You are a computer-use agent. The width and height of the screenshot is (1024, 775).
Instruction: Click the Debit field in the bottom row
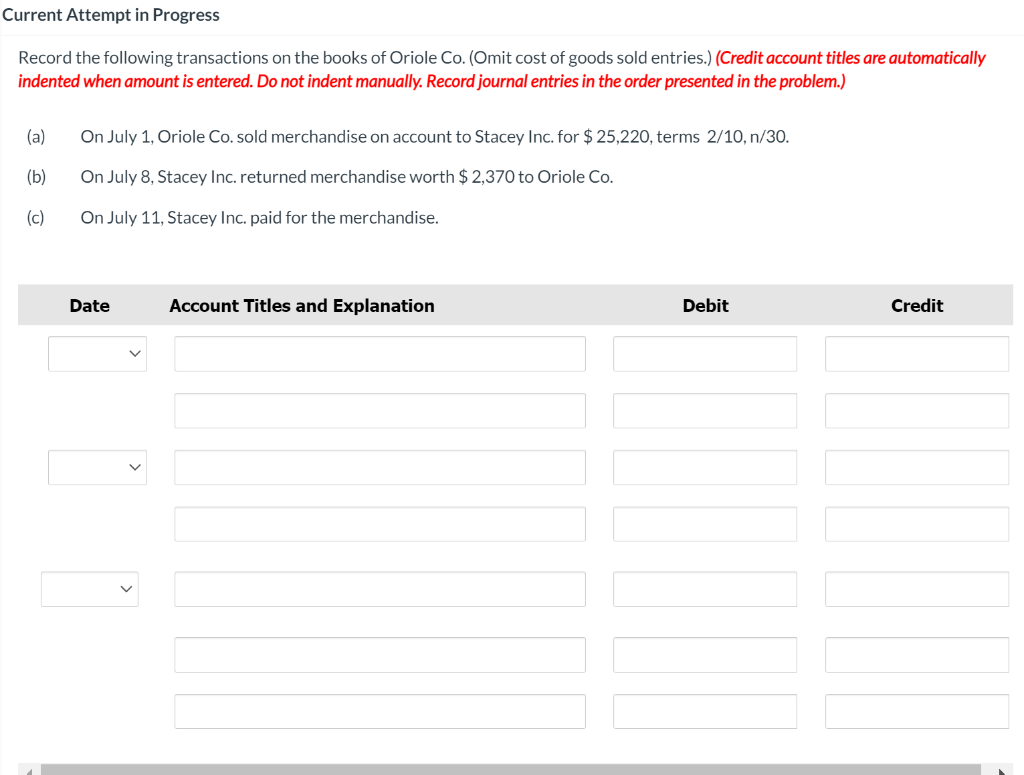point(705,711)
